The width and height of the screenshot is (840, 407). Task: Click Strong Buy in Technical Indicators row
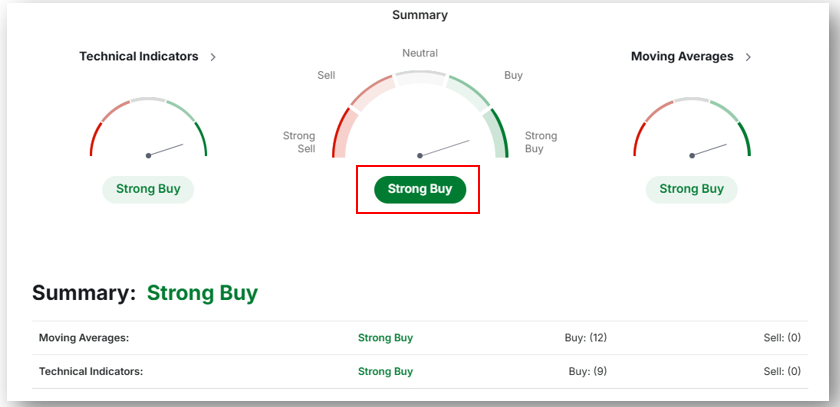(386, 371)
